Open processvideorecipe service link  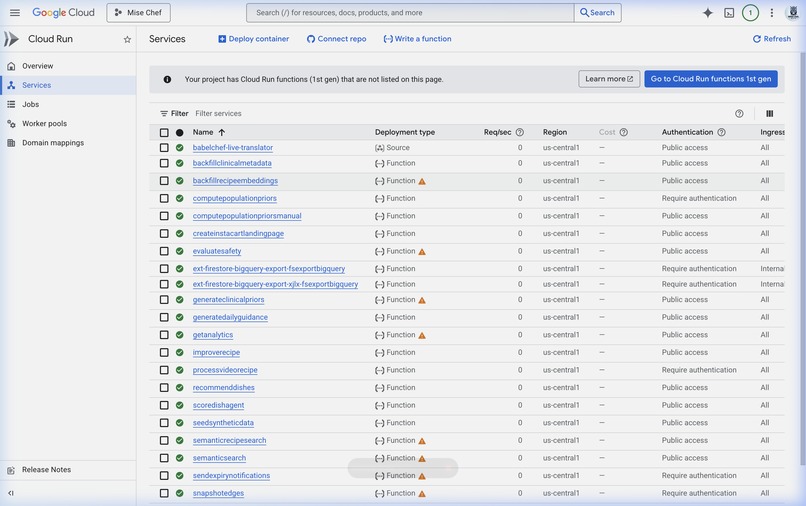pos(225,370)
